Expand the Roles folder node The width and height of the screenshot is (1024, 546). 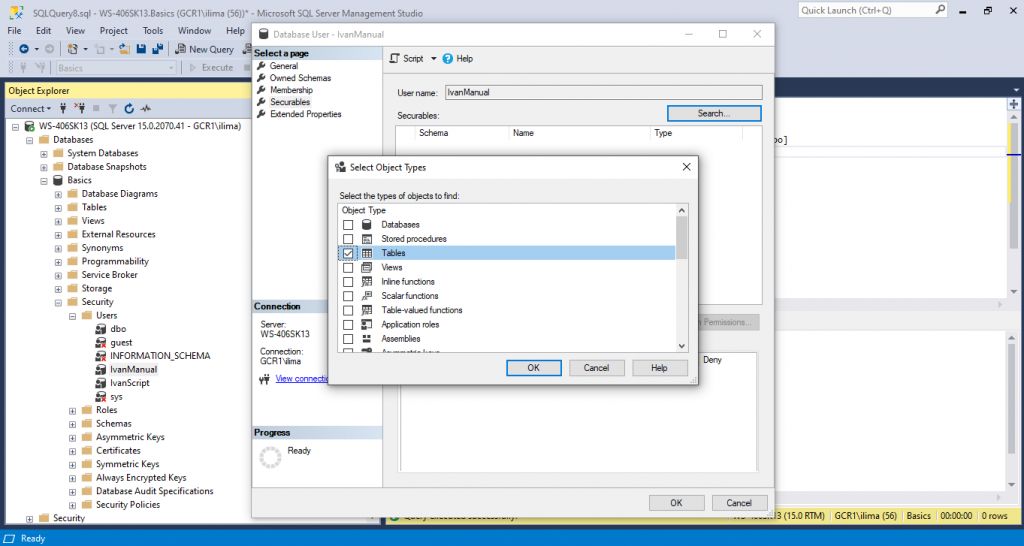click(72, 411)
